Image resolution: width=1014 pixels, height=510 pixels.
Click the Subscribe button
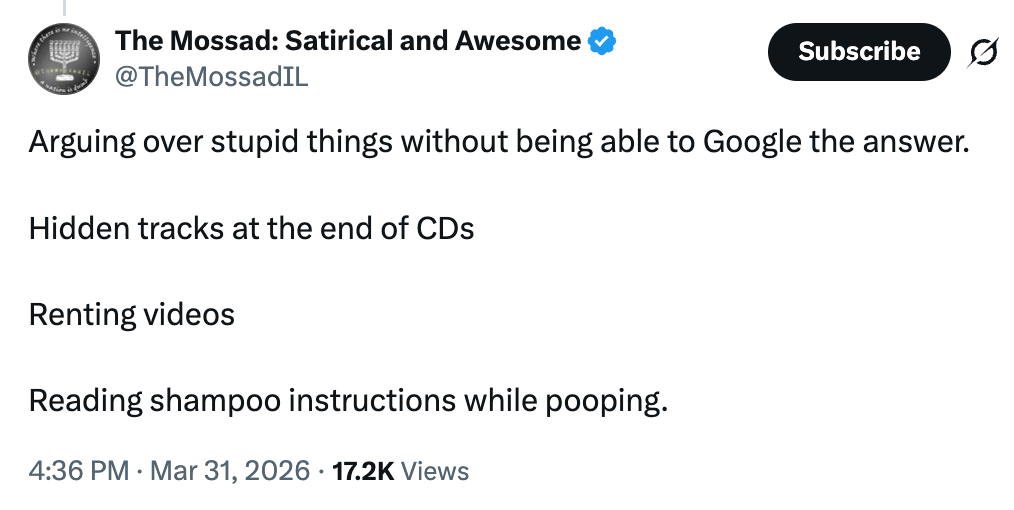(858, 51)
